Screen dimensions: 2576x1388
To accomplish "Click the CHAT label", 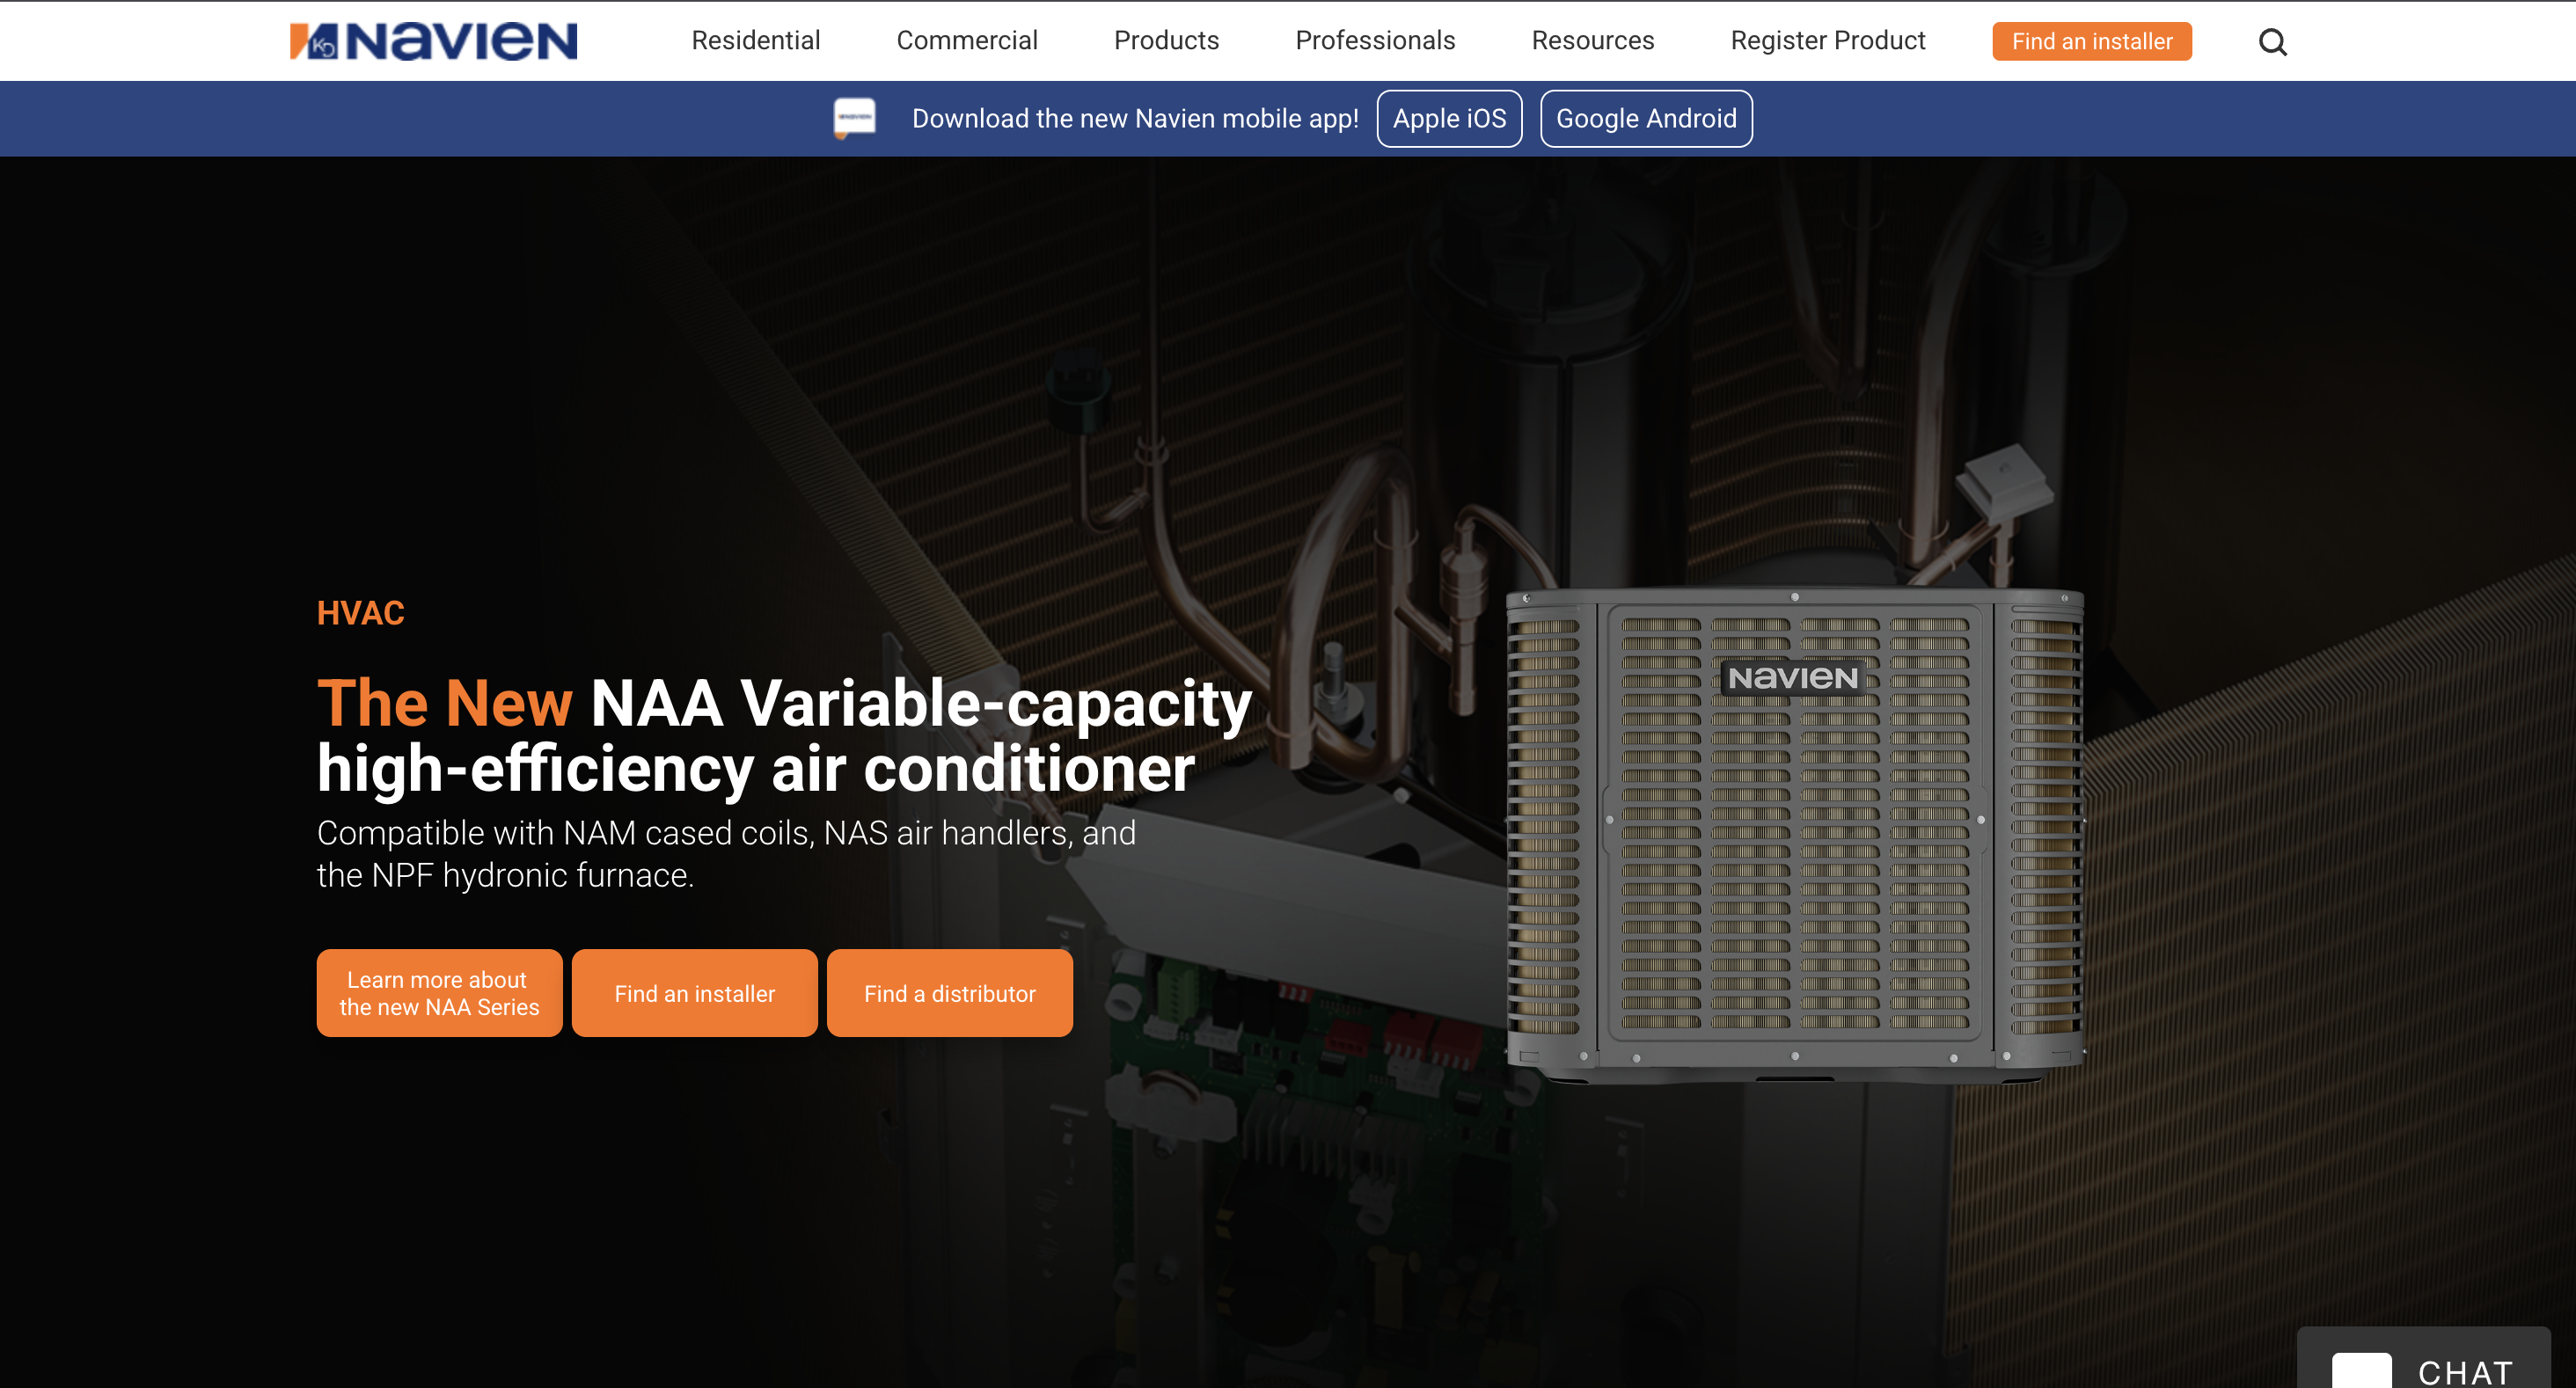I will (x=2464, y=1372).
